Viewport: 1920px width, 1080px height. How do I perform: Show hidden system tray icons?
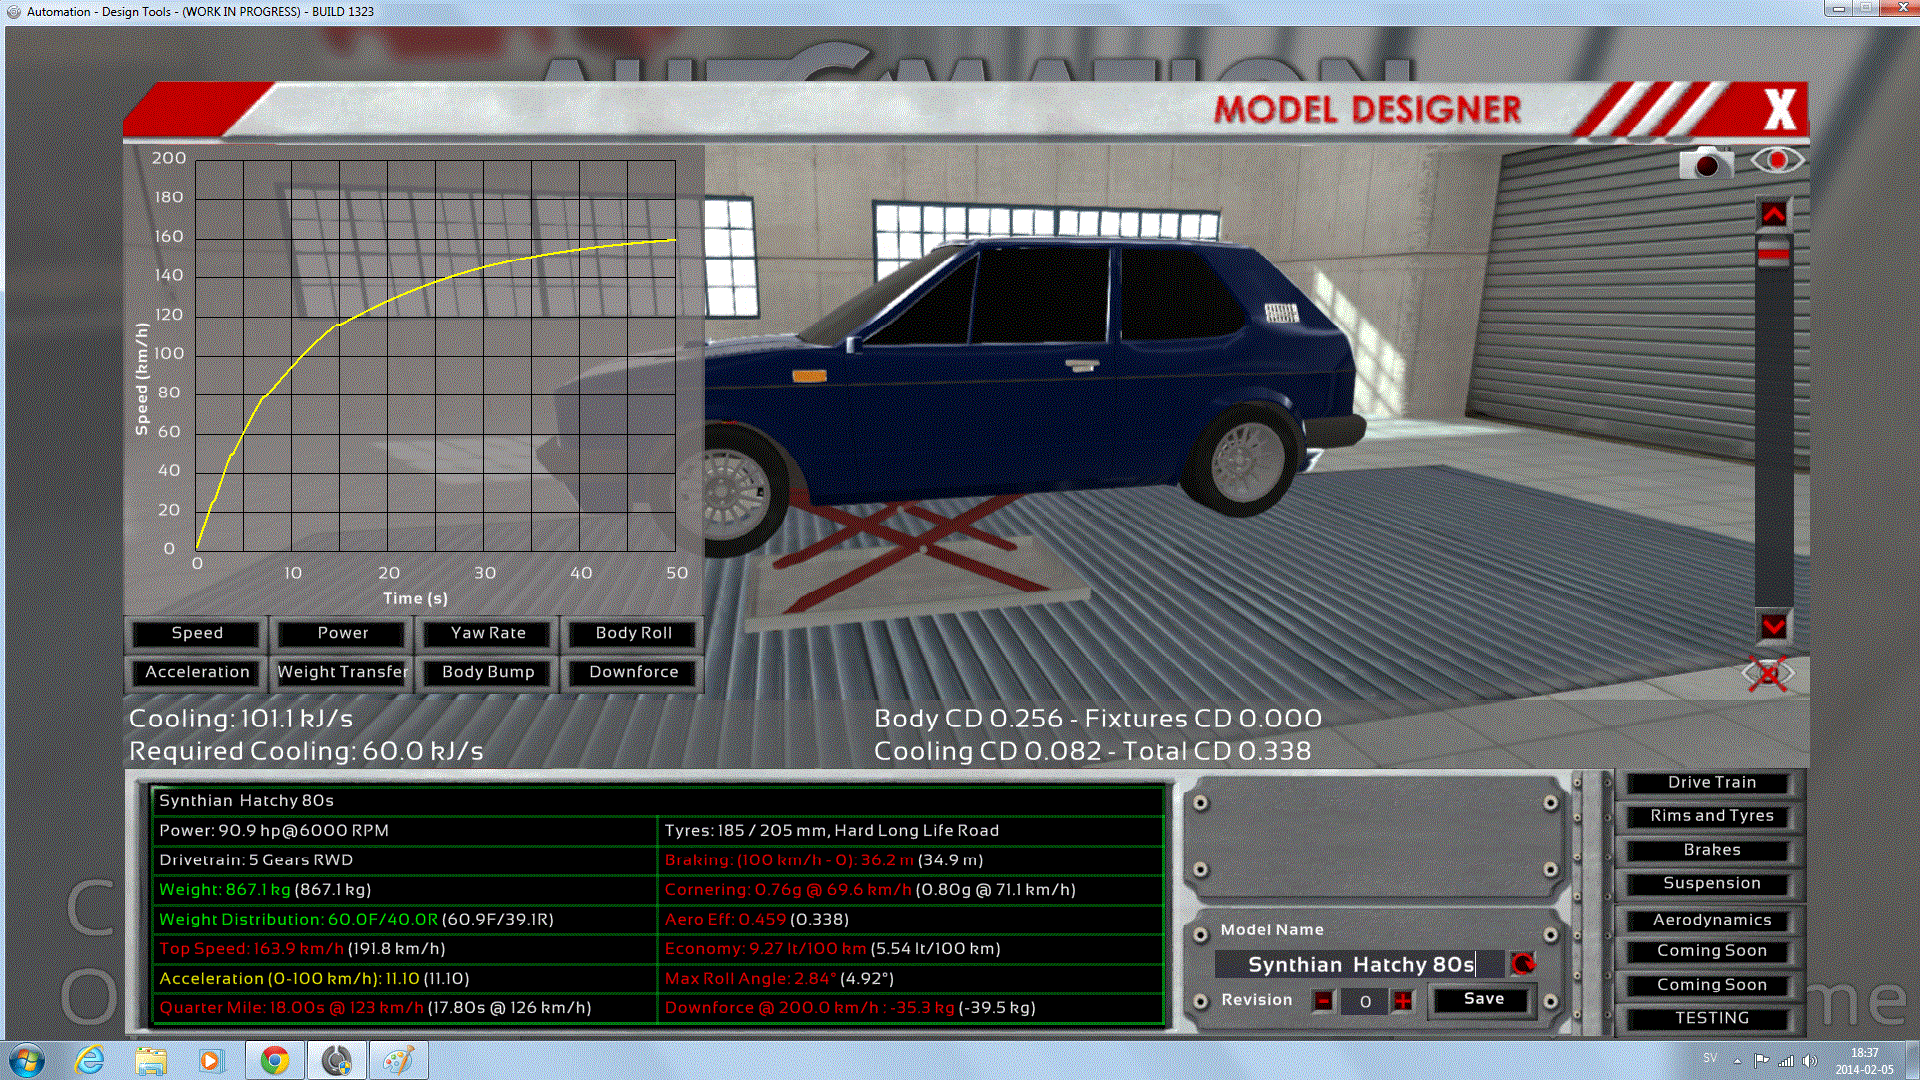point(1737,1060)
